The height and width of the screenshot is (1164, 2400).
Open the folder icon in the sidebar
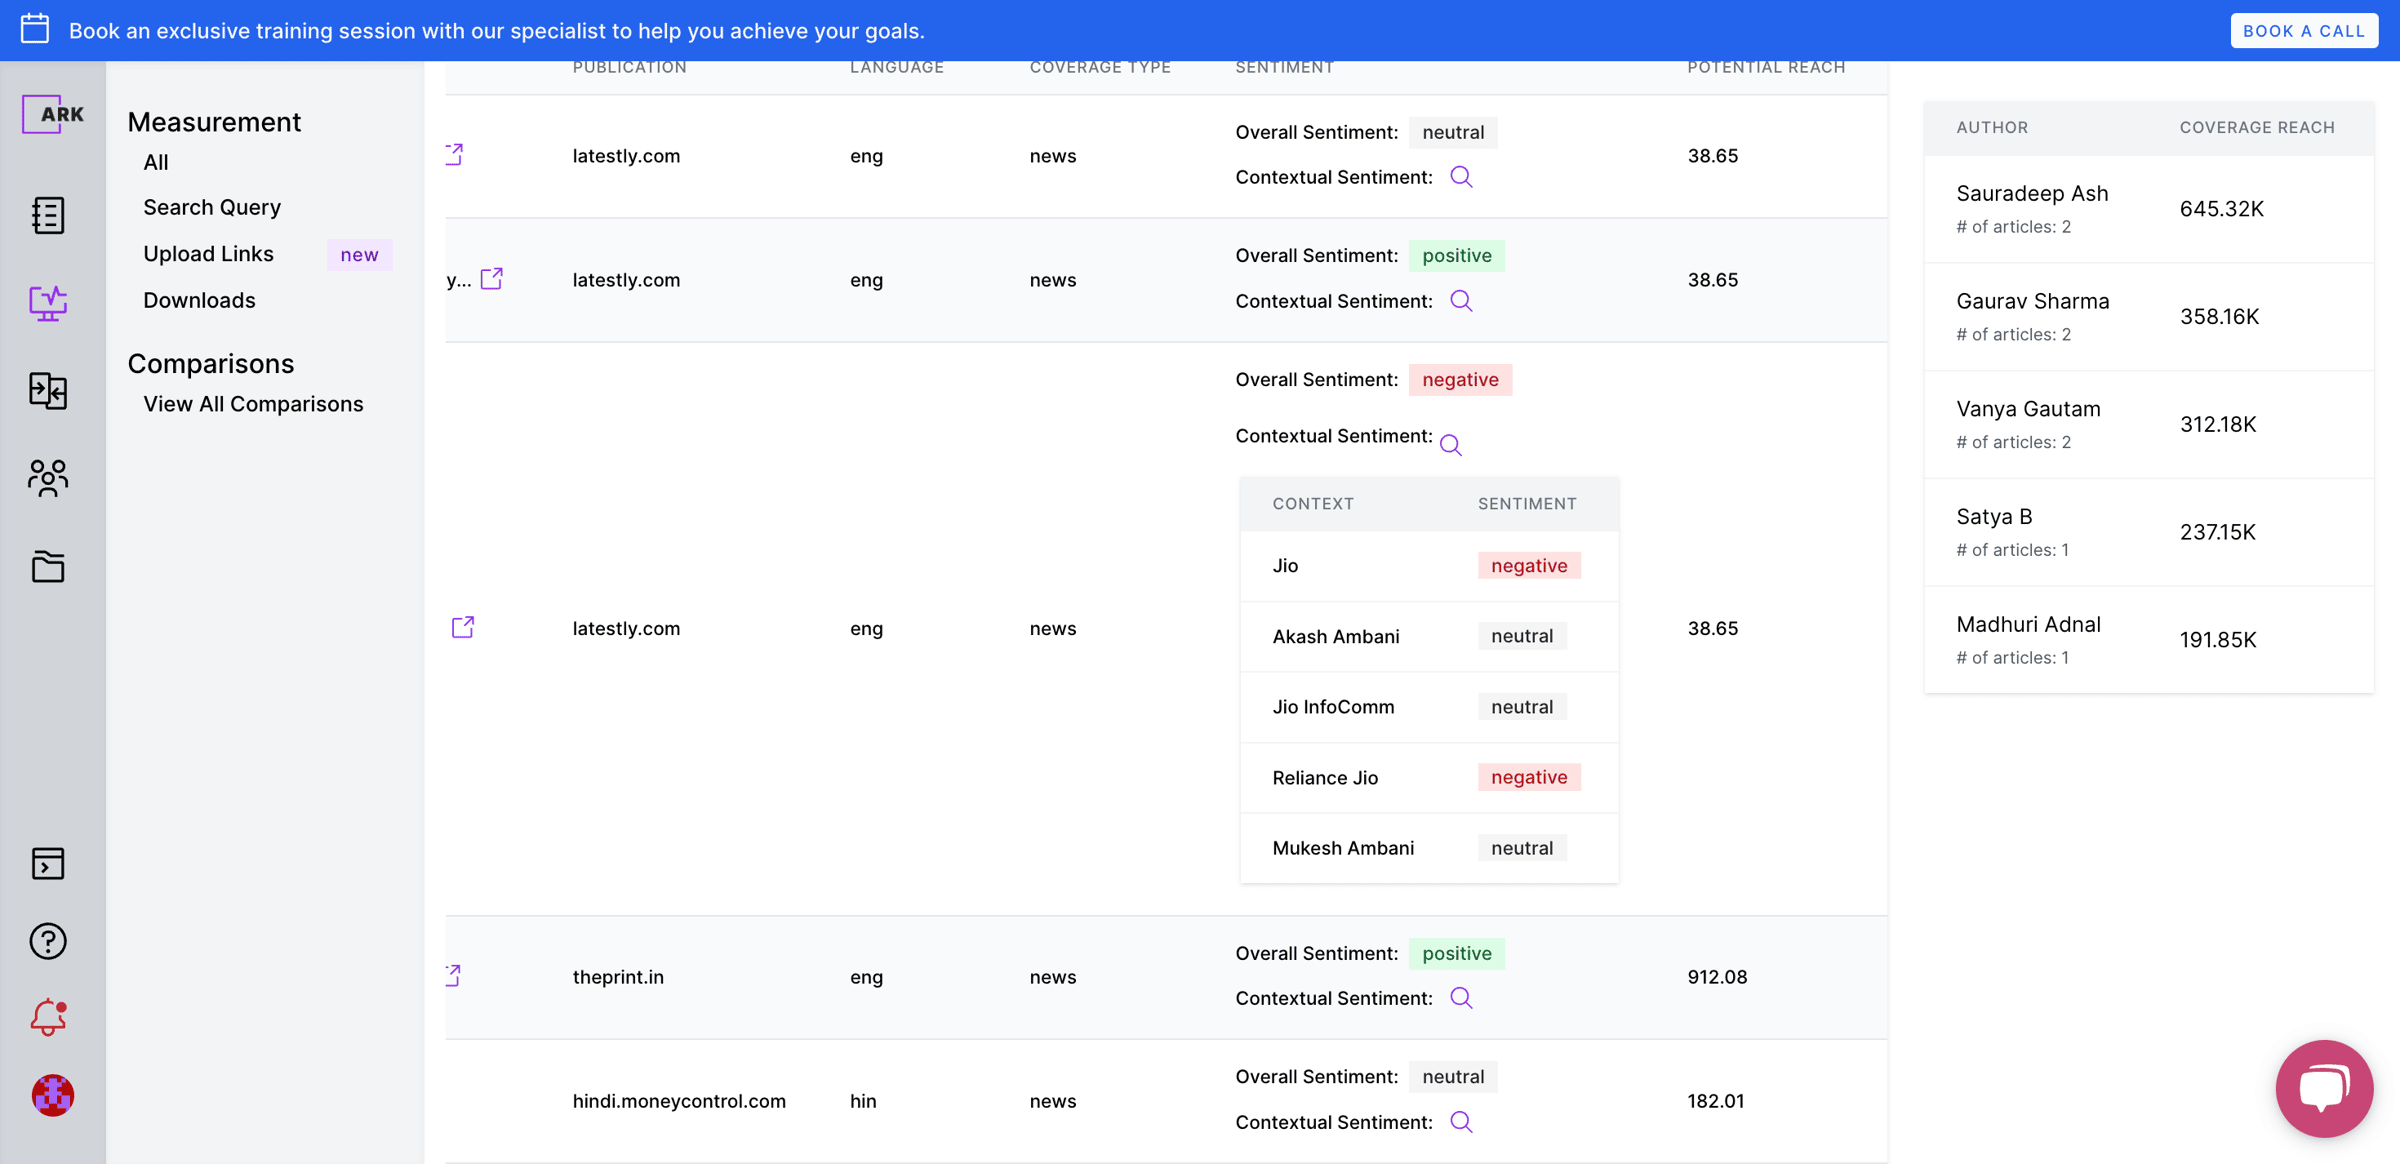pyautogui.click(x=48, y=566)
